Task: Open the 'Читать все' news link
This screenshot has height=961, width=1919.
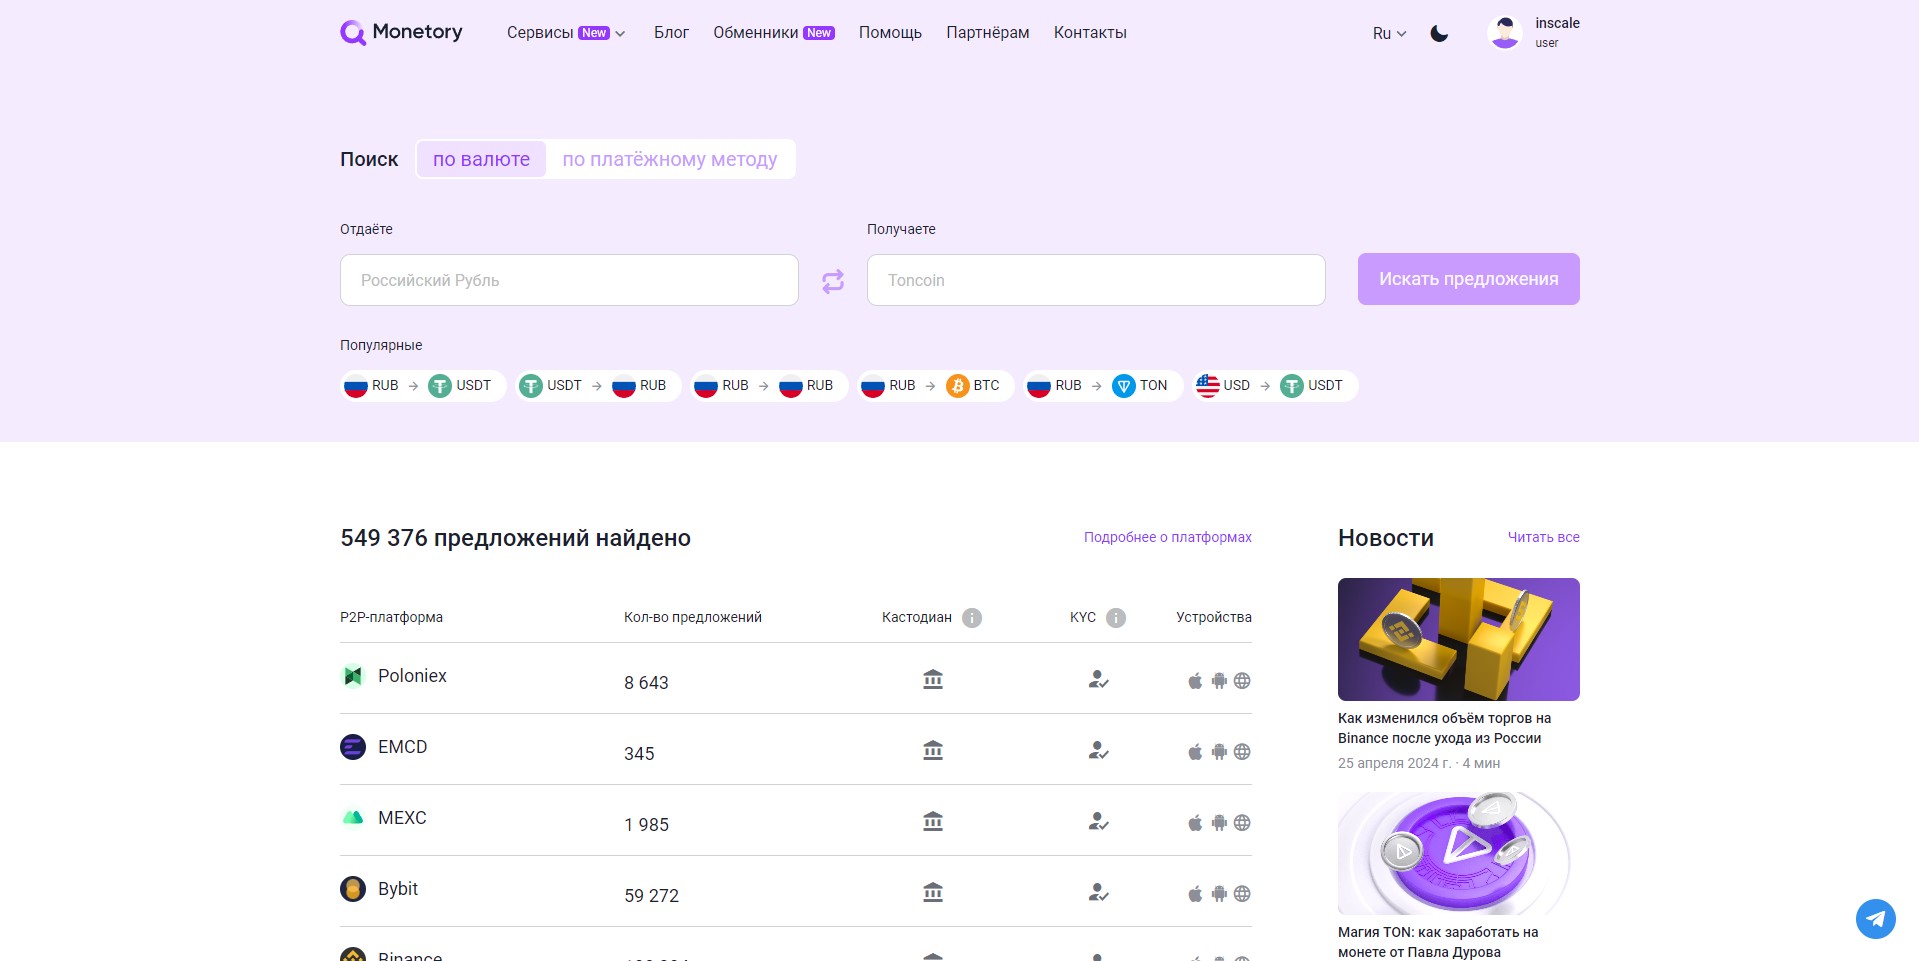Action: (x=1544, y=537)
